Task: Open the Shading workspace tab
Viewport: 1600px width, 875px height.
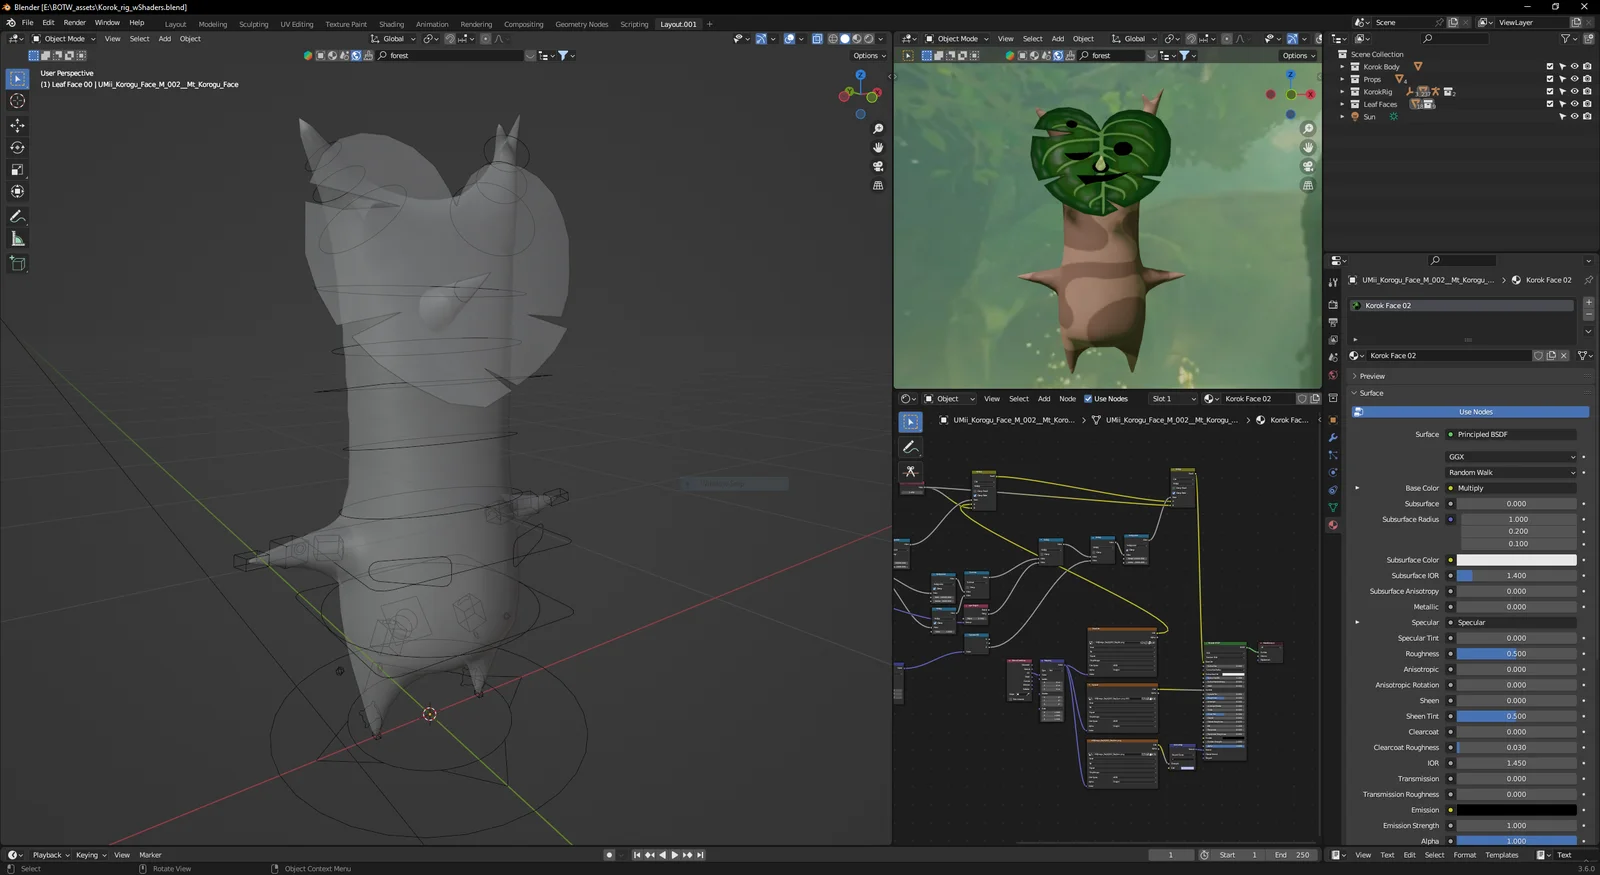Action: pos(391,24)
